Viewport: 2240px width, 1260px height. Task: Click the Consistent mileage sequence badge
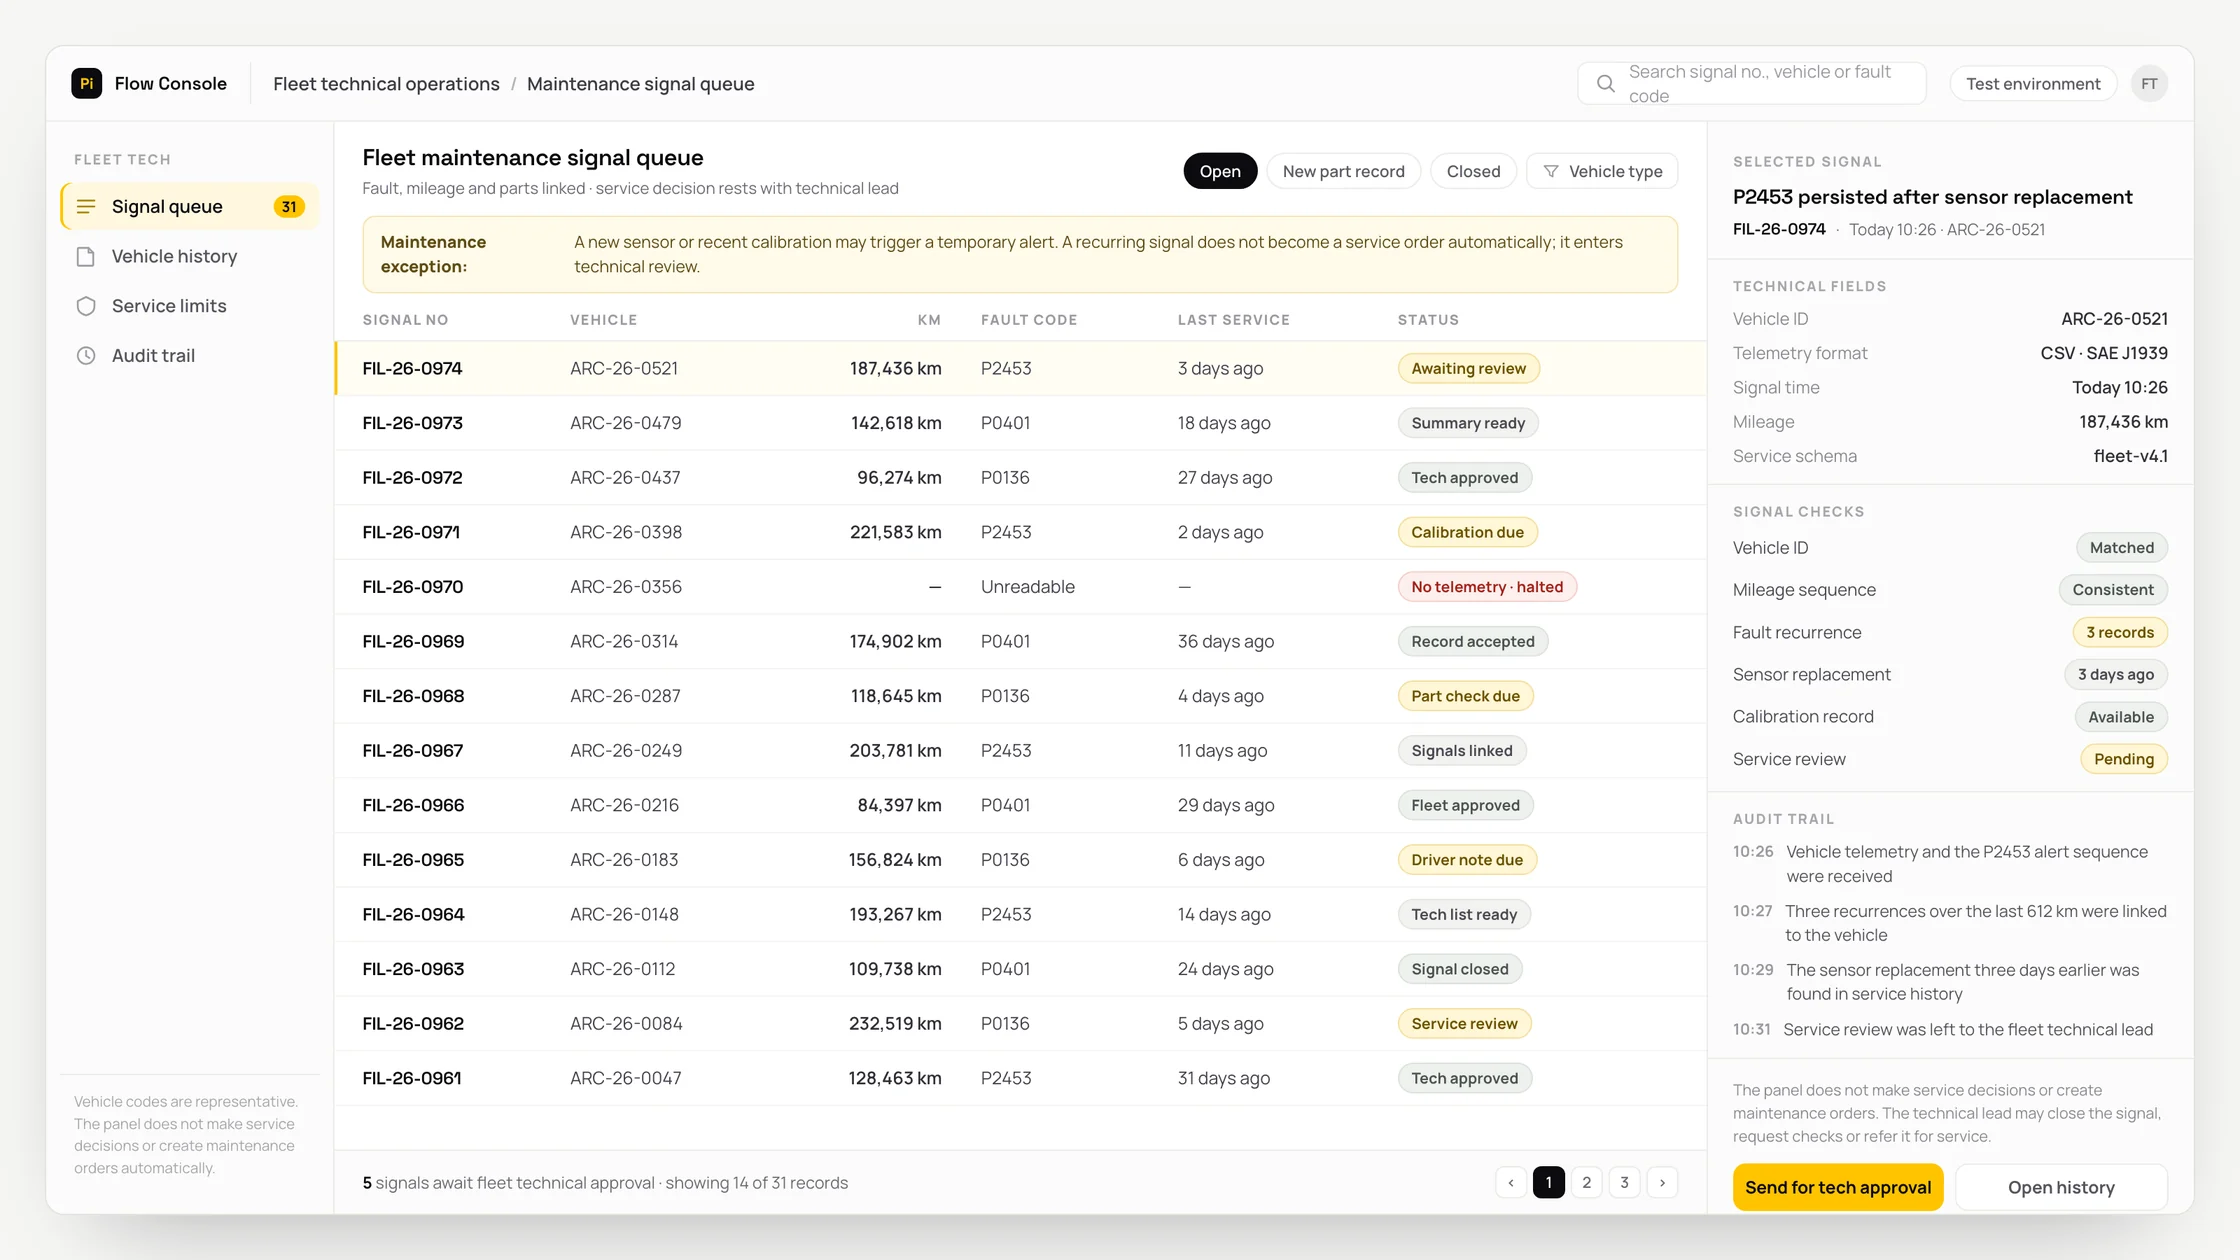2113,590
